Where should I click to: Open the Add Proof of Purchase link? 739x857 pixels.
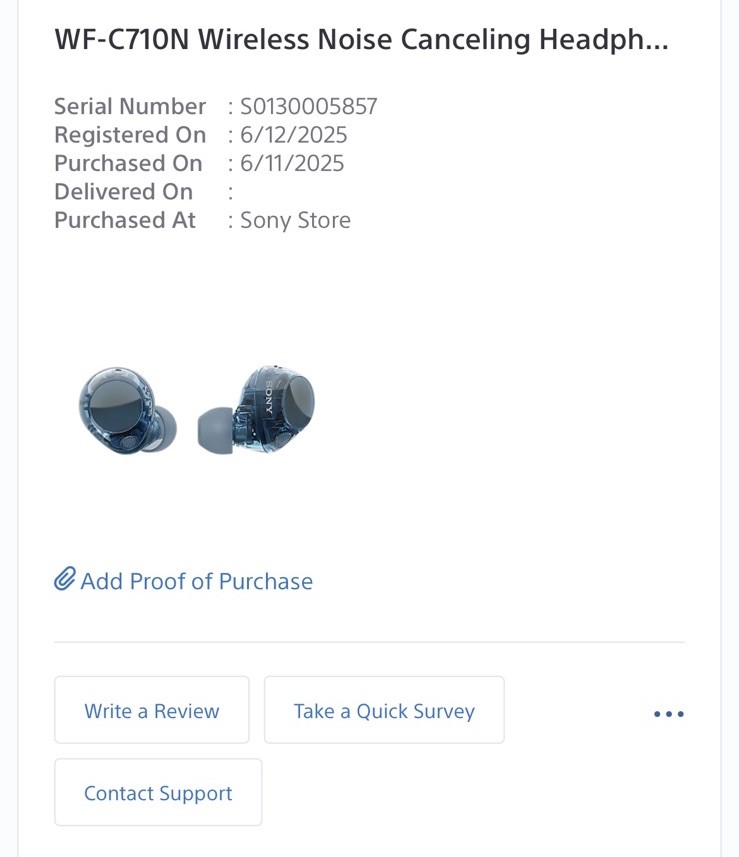pyautogui.click(x=196, y=581)
